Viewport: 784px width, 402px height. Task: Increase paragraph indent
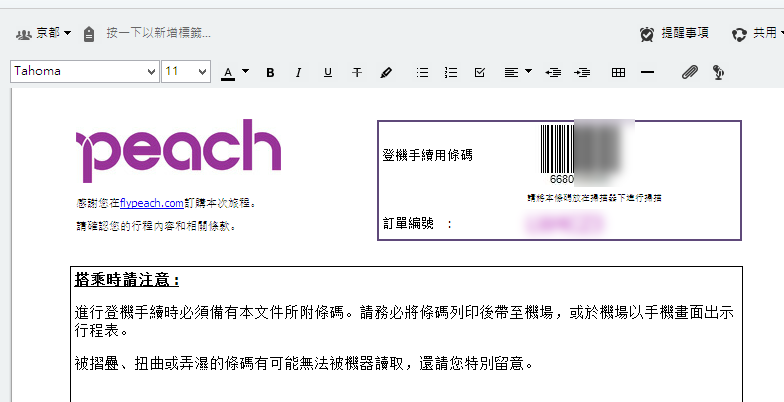pos(582,73)
